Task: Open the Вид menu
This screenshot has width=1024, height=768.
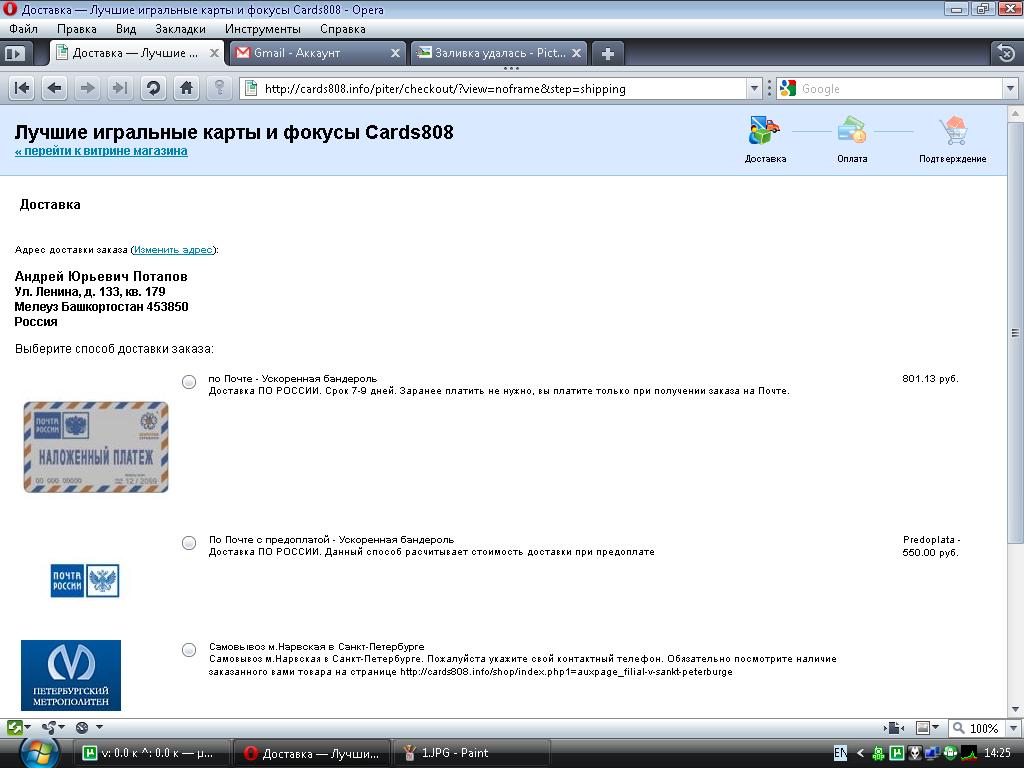Action: tap(126, 29)
